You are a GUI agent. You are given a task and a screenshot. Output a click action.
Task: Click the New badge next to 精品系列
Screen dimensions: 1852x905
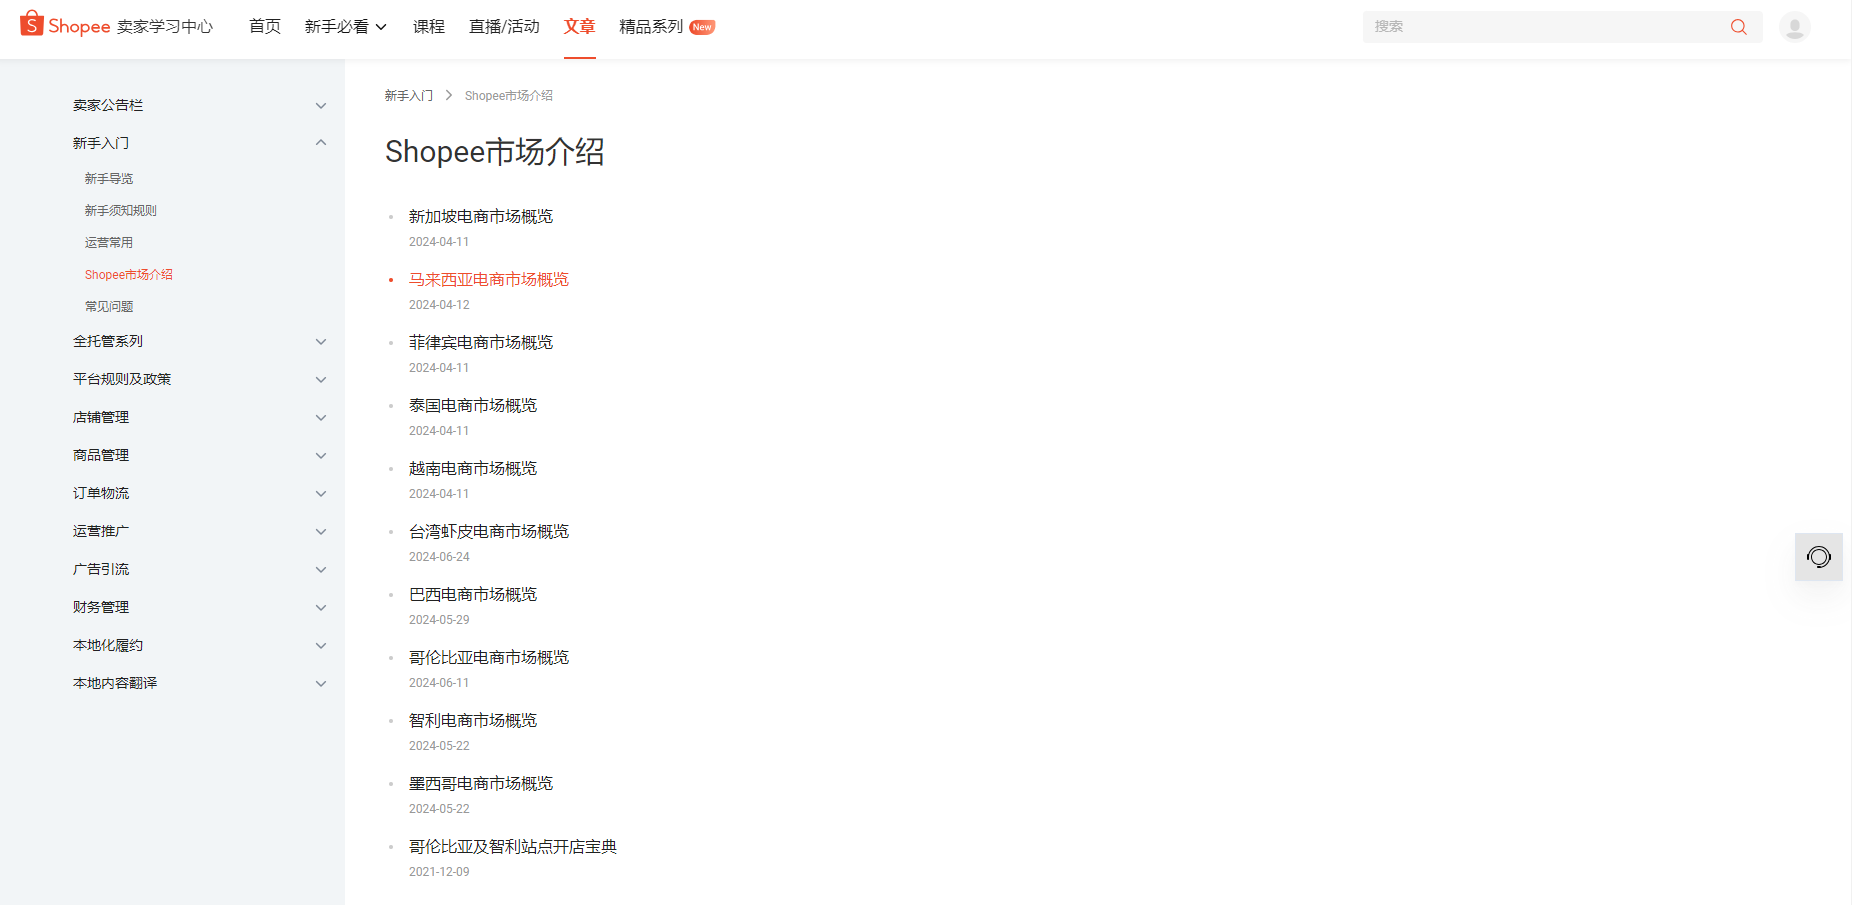pos(702,27)
